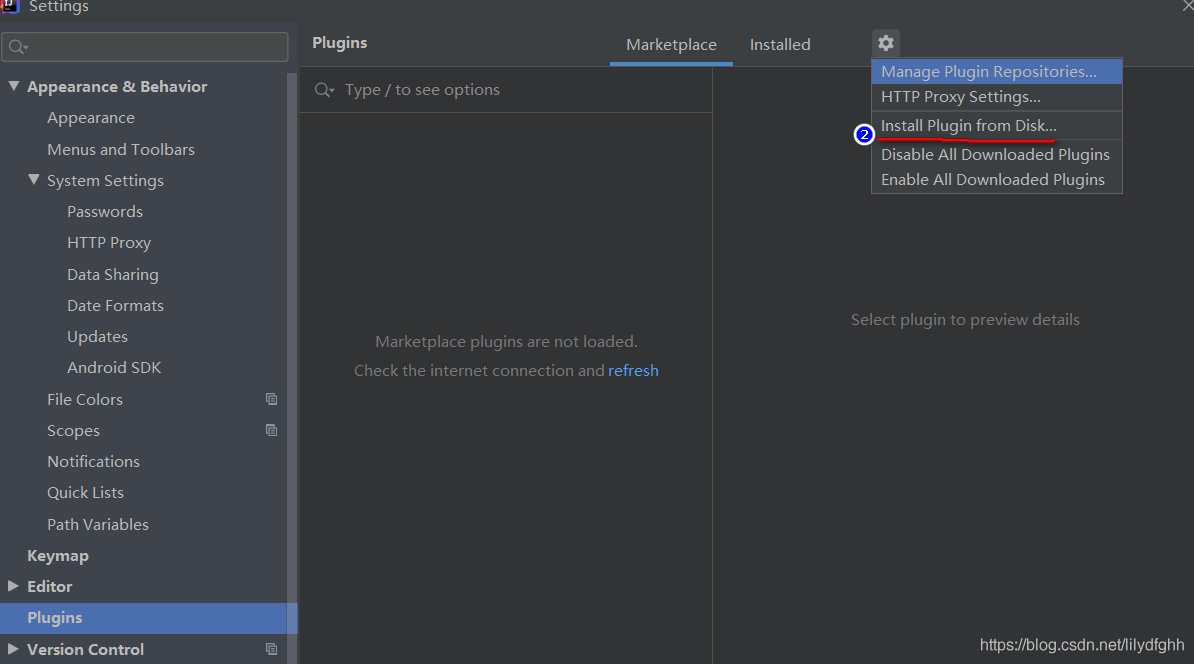Open HTTP Proxy settings in tree

(109, 243)
